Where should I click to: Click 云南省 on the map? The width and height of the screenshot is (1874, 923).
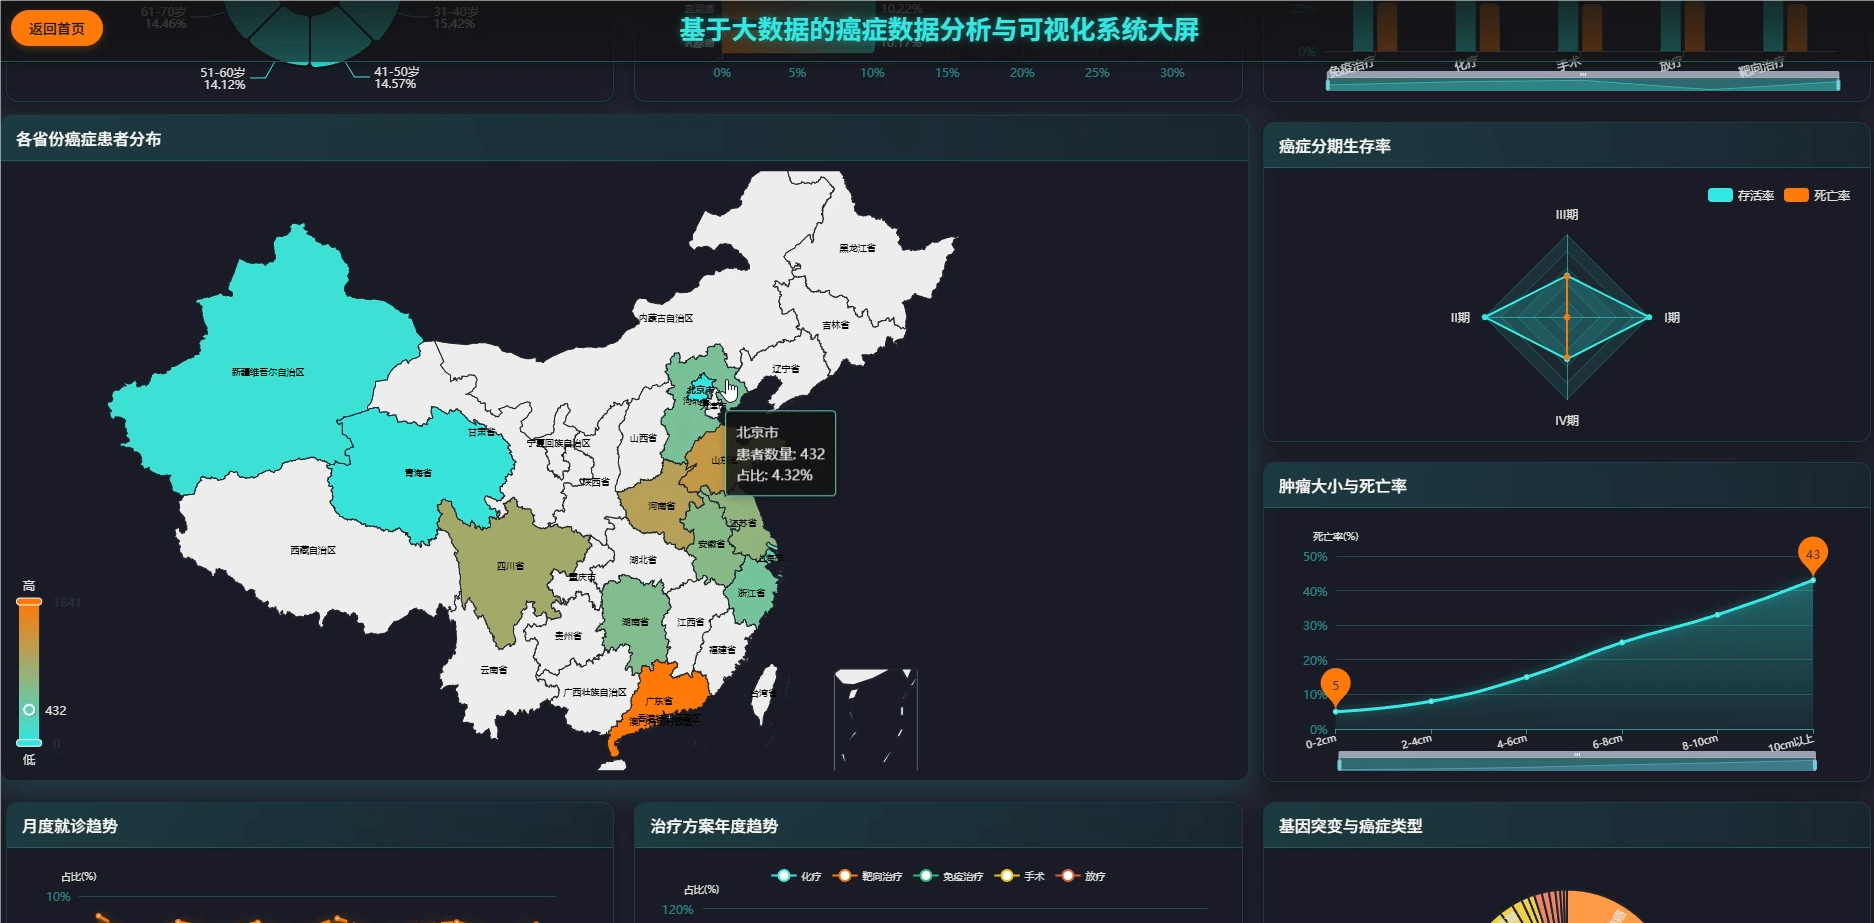[494, 670]
